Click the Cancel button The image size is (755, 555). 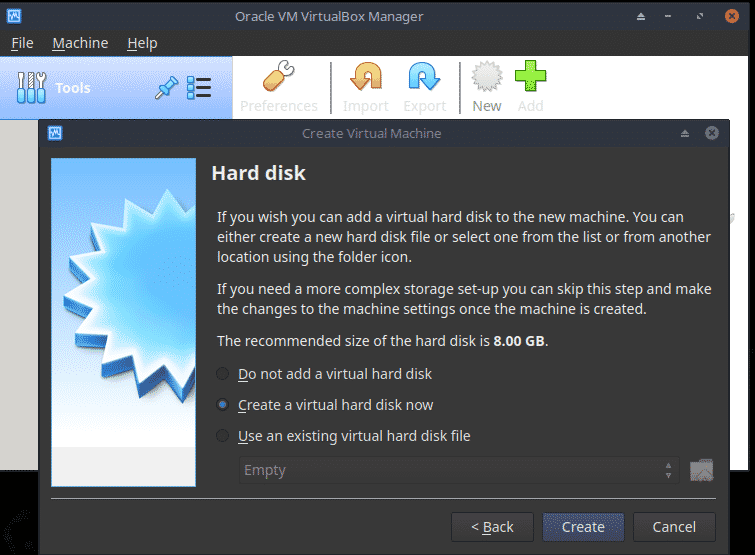[674, 527]
